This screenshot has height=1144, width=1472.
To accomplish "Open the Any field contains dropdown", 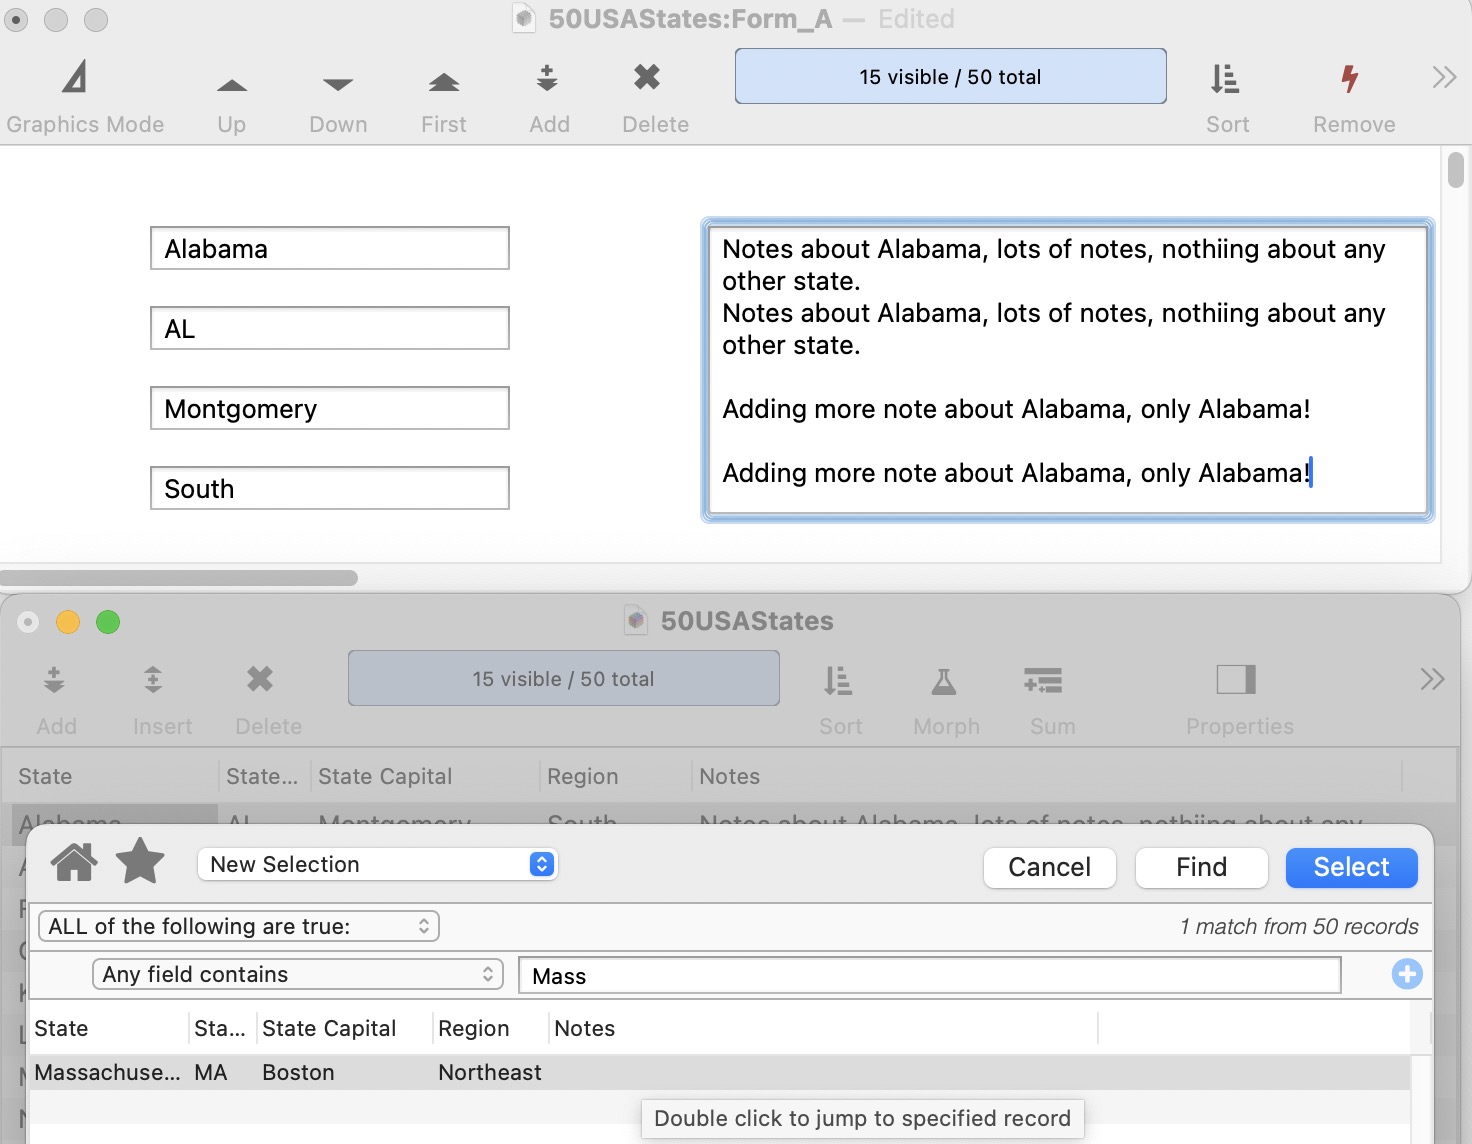I will tap(298, 974).
